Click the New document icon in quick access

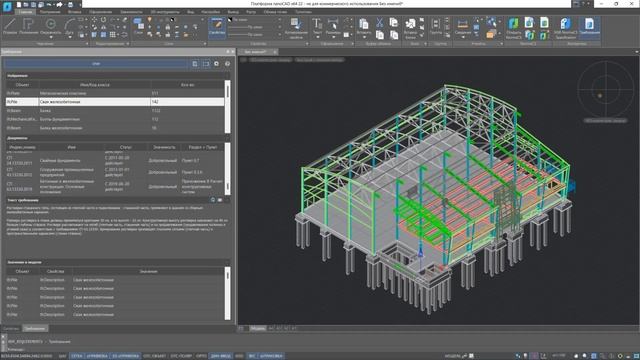click(x=18, y=4)
